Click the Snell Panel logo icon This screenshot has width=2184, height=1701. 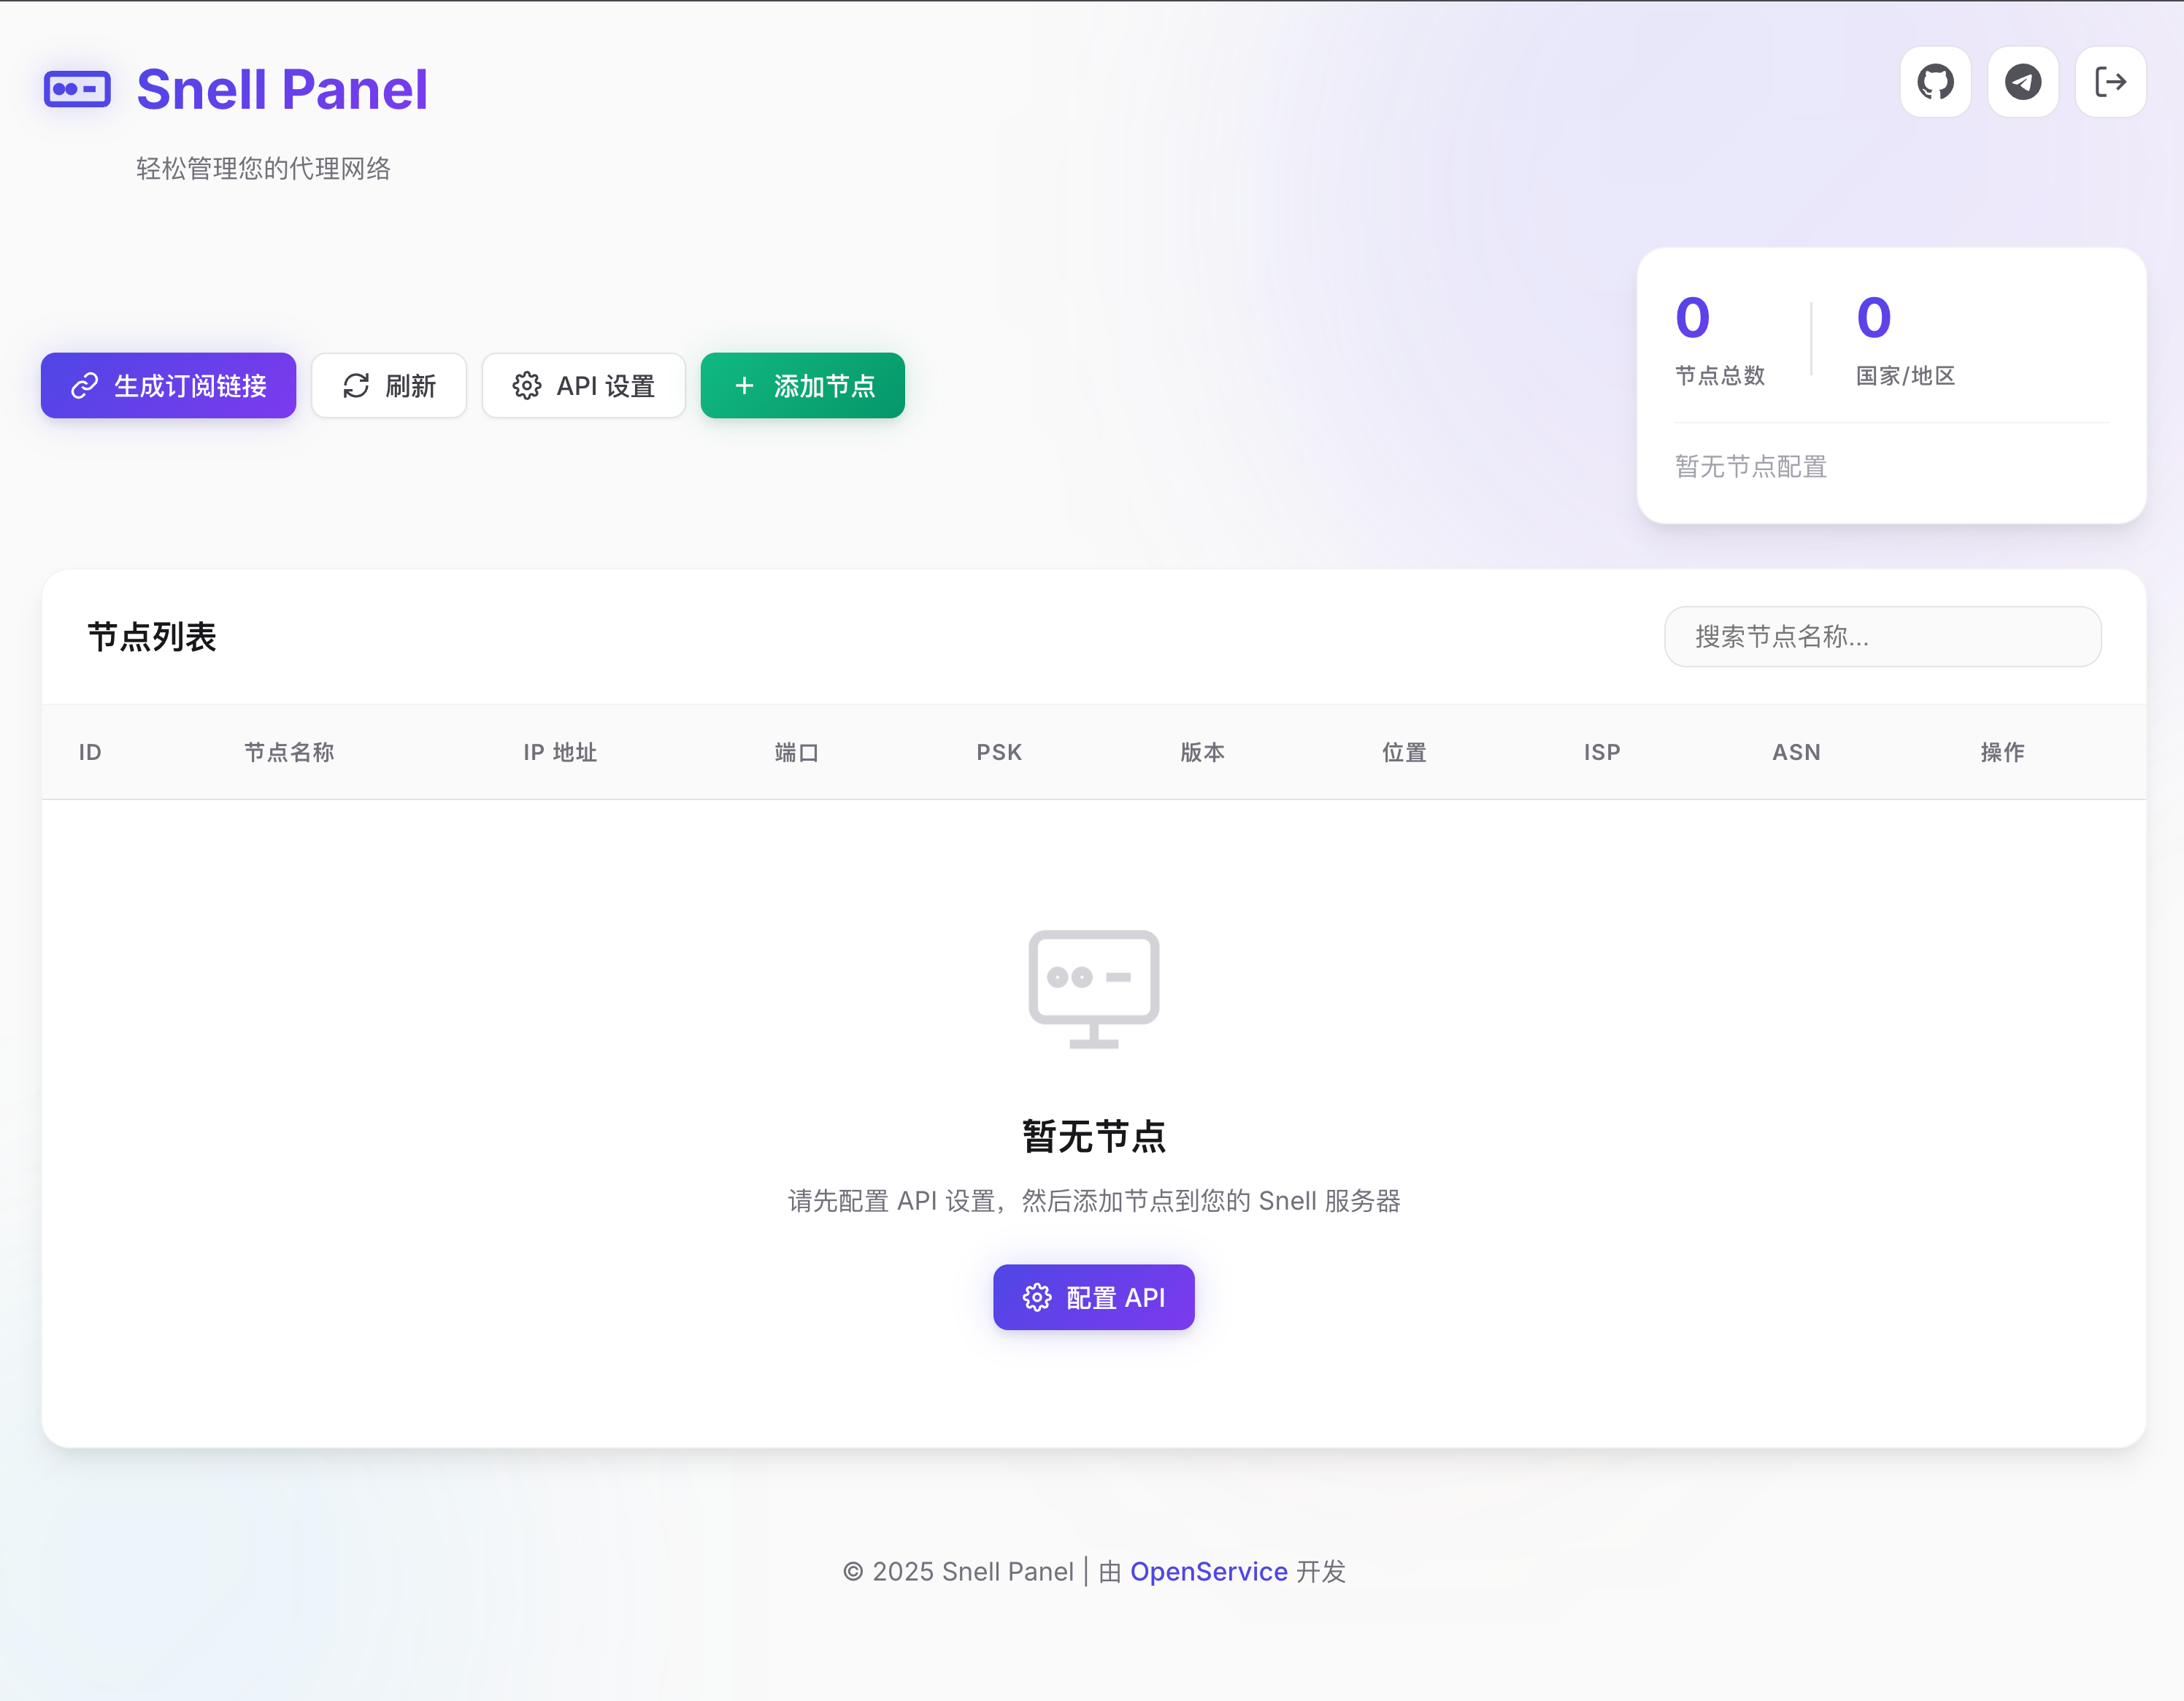point(78,90)
